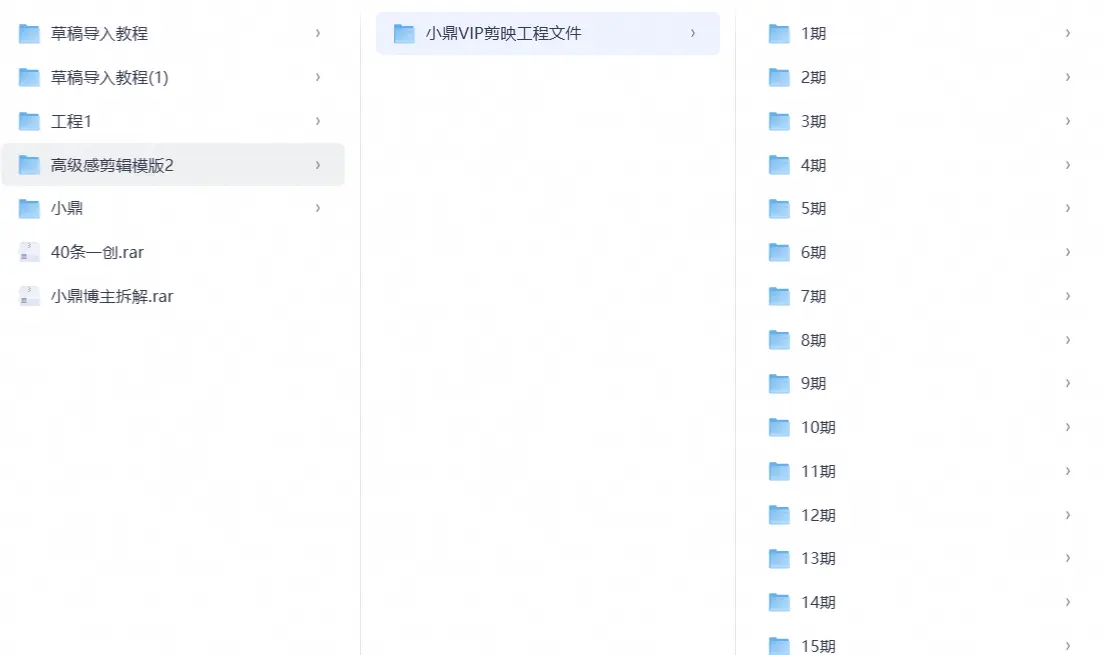Select the 草稿导入教程 folder name
Viewport: 1103px width, 655px height.
coord(99,34)
